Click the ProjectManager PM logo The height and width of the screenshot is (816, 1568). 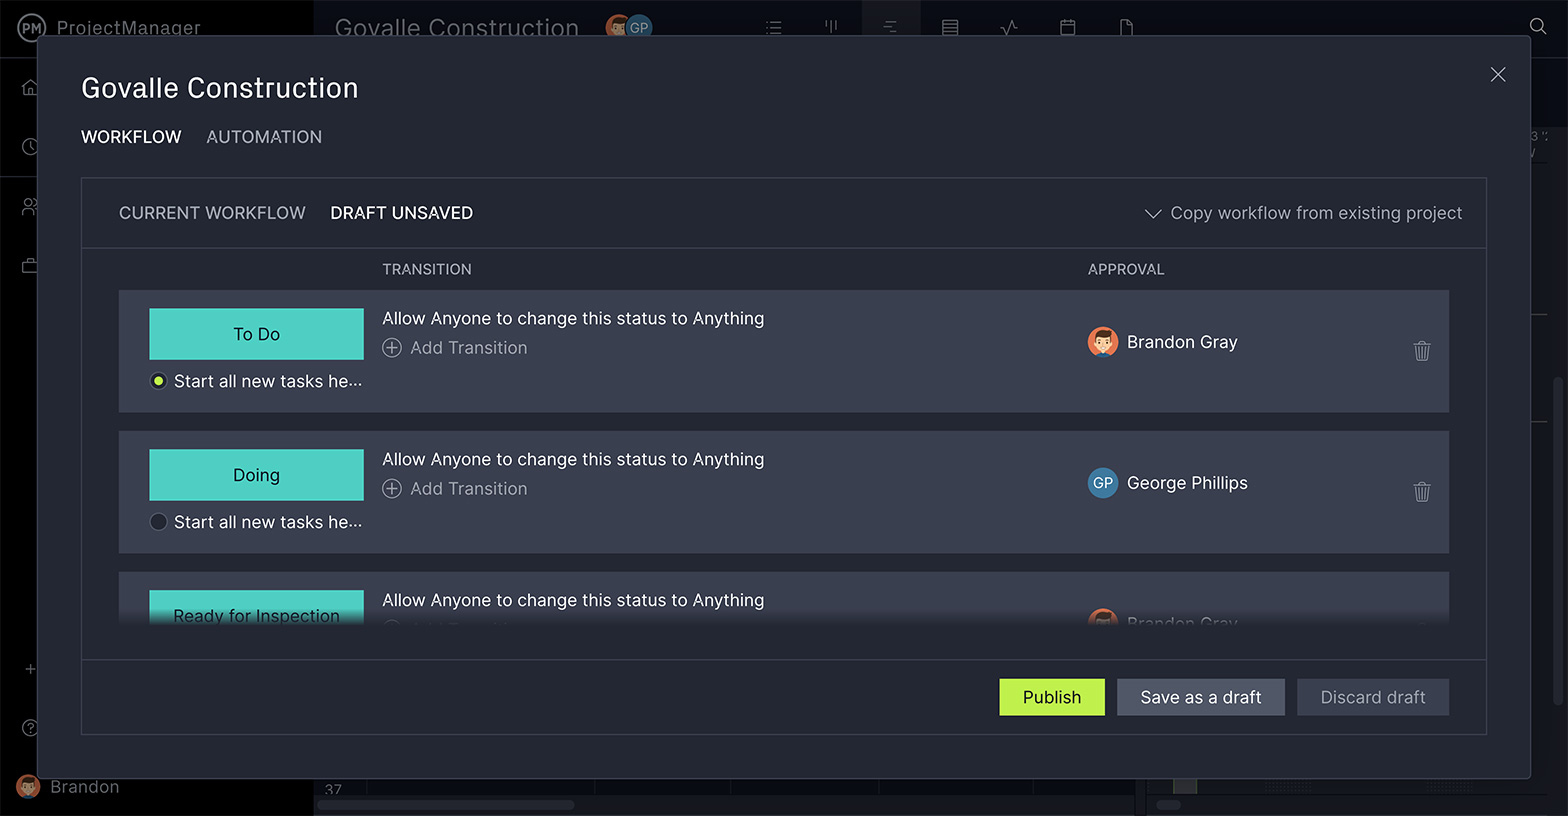tap(31, 28)
